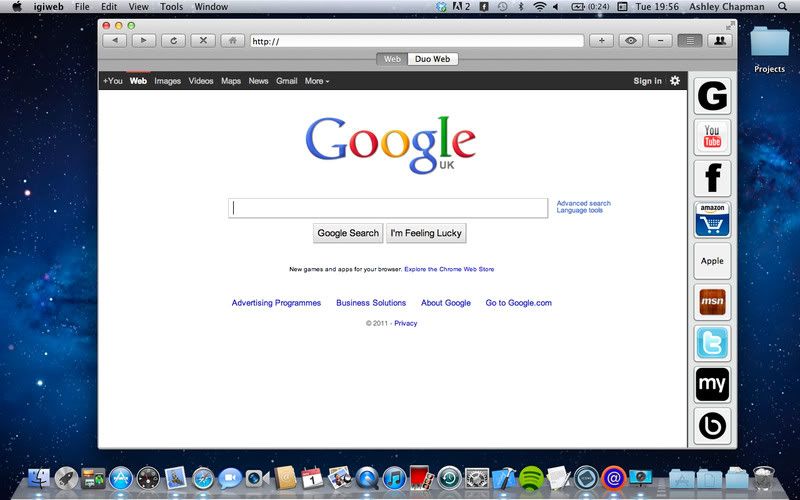Open the File menu
The width and height of the screenshot is (800, 500).
[82, 7]
